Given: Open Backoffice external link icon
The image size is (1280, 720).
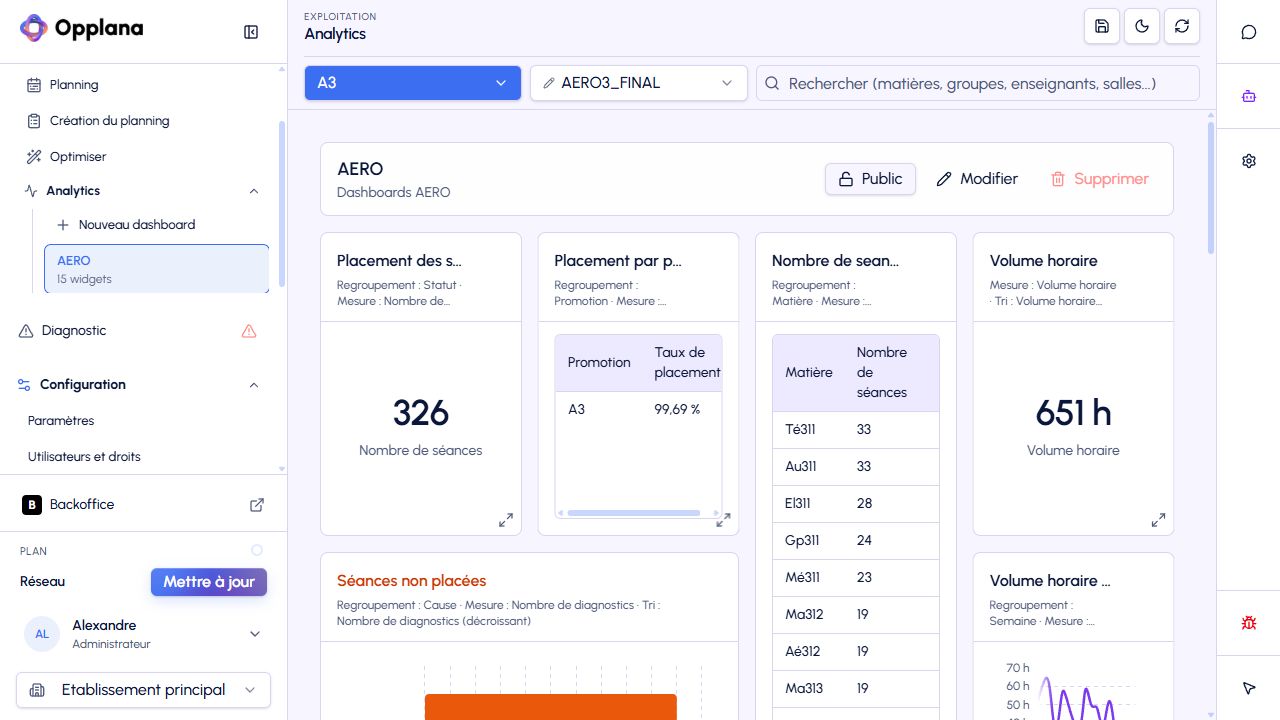Looking at the screenshot, I should 257,505.
